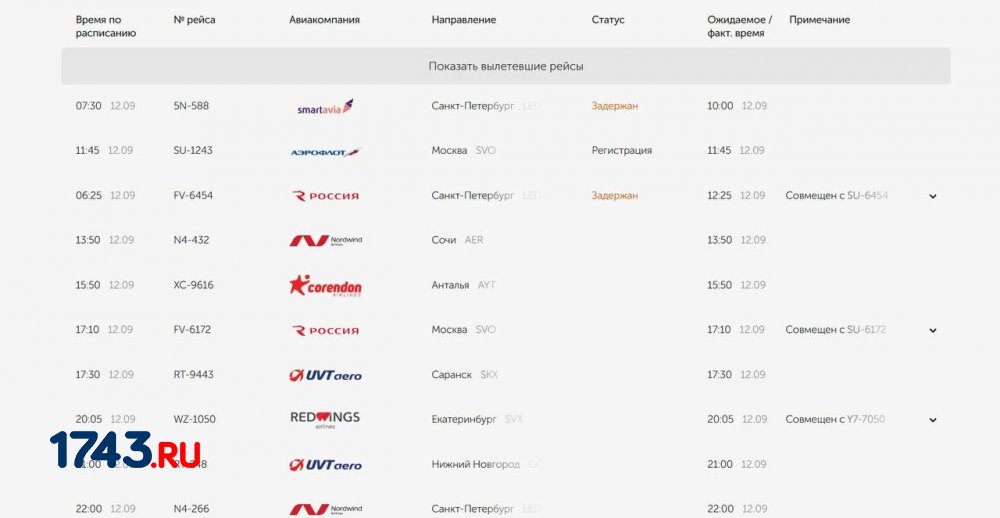Click the UVT Aero logo for RT-9443
This screenshot has height=518, width=1000.
point(325,375)
